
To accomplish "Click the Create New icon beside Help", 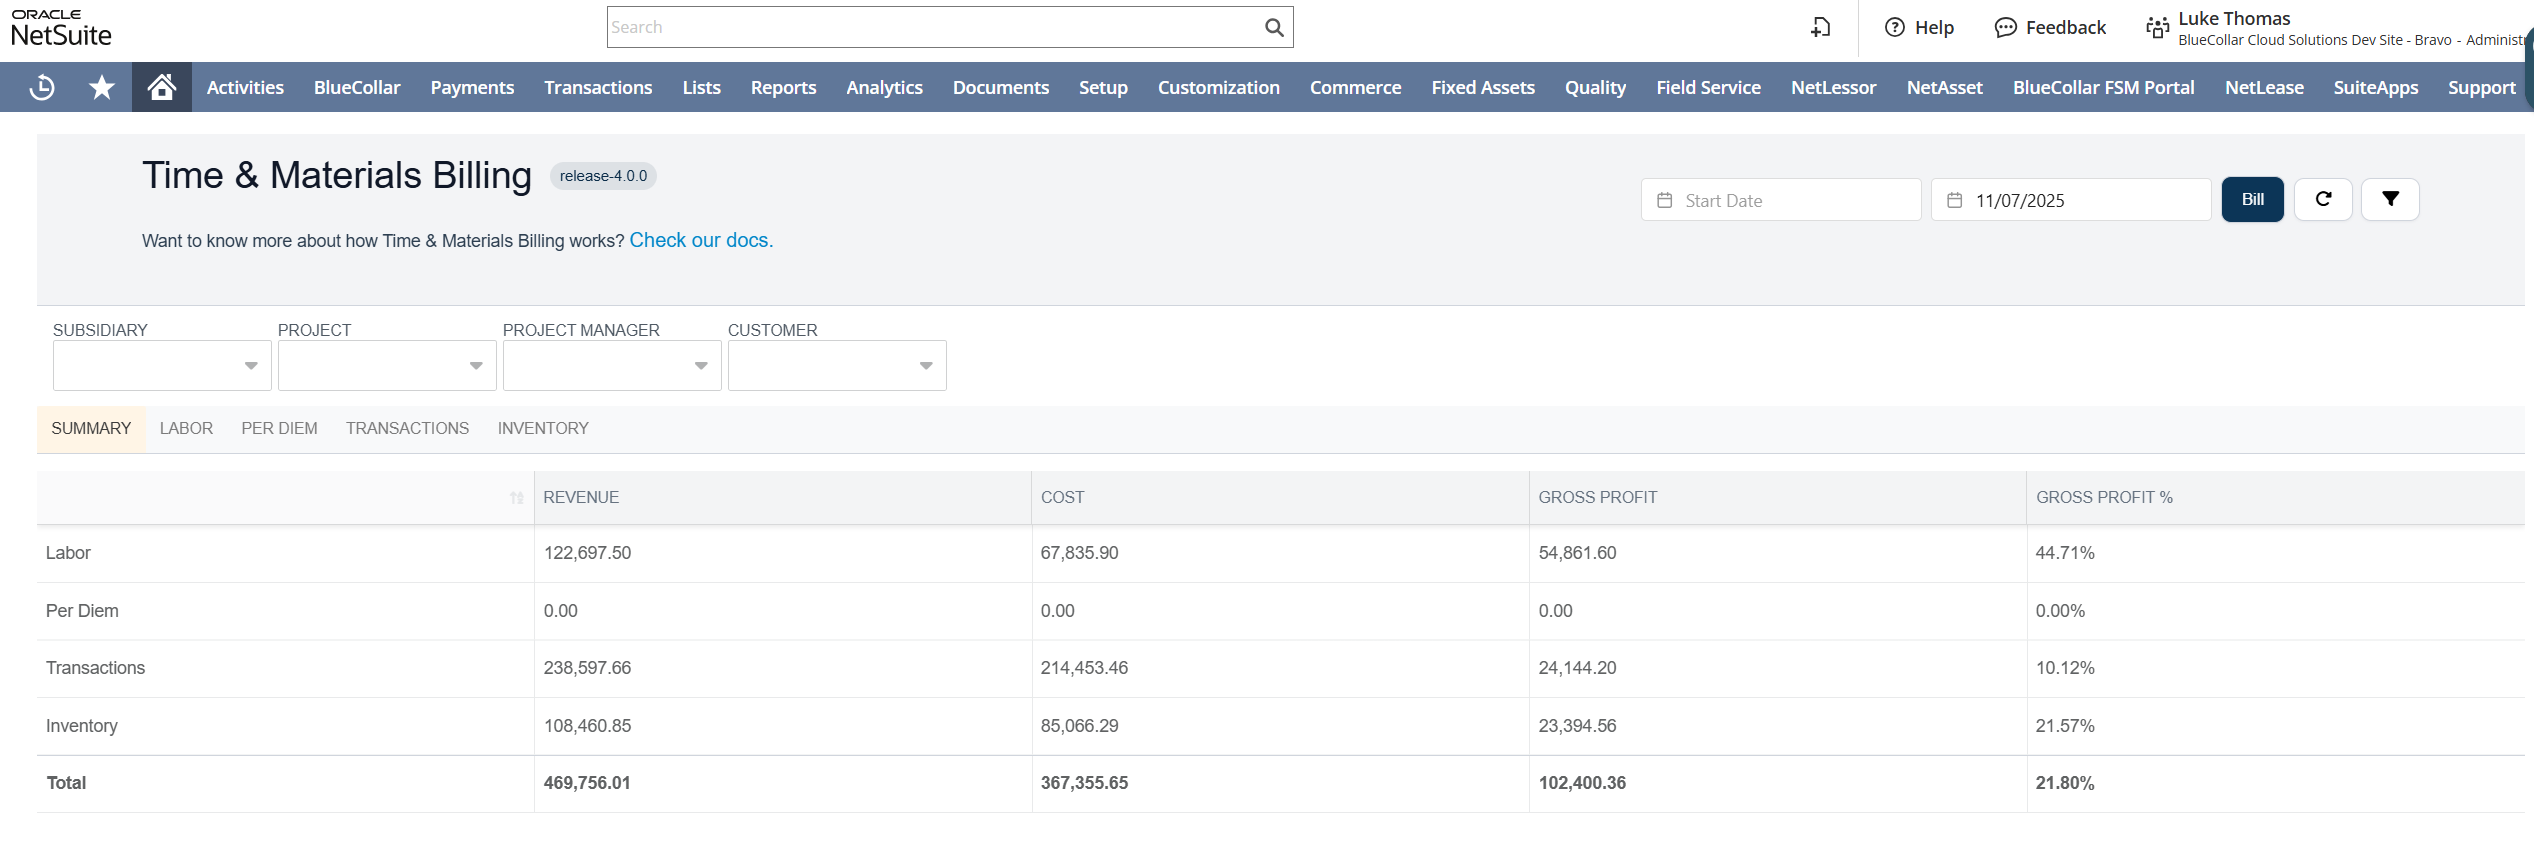I will tap(1820, 28).
